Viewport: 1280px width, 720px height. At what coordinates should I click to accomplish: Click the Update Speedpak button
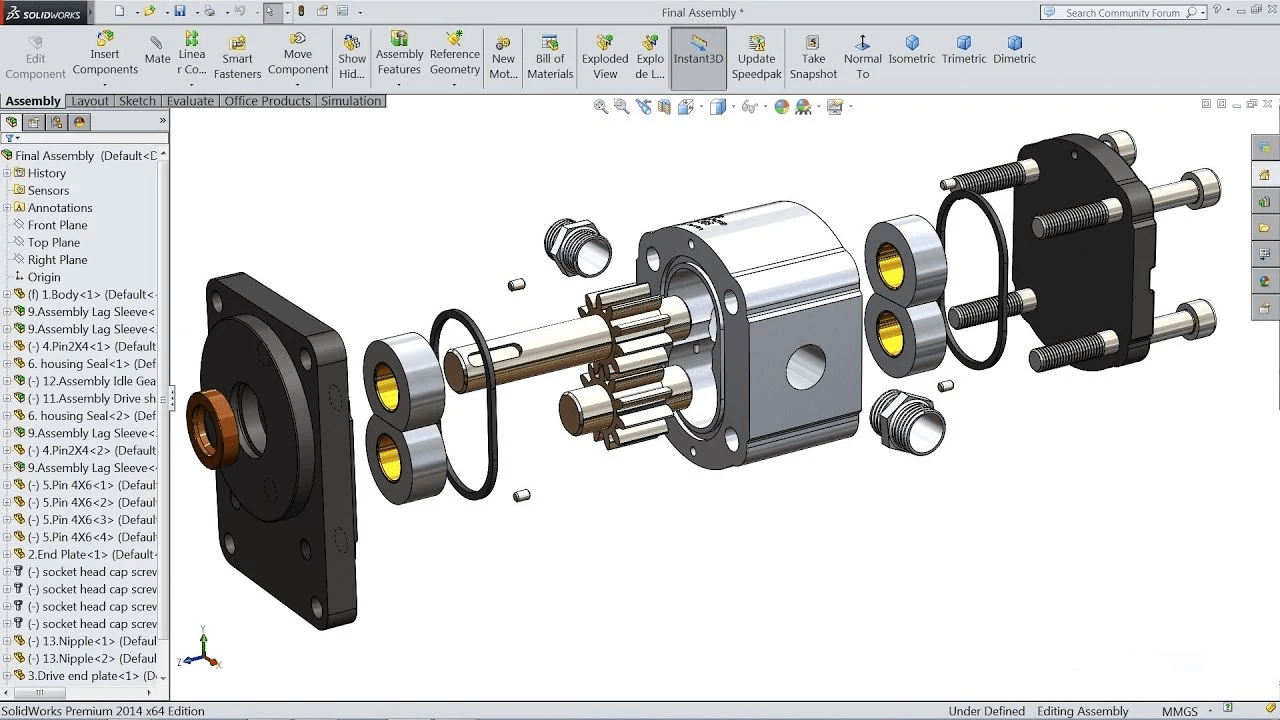pyautogui.click(x=756, y=50)
